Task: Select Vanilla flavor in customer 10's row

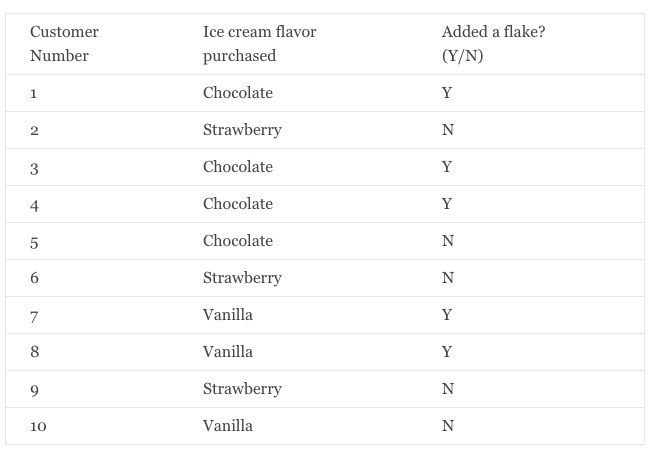Action: pyautogui.click(x=227, y=426)
